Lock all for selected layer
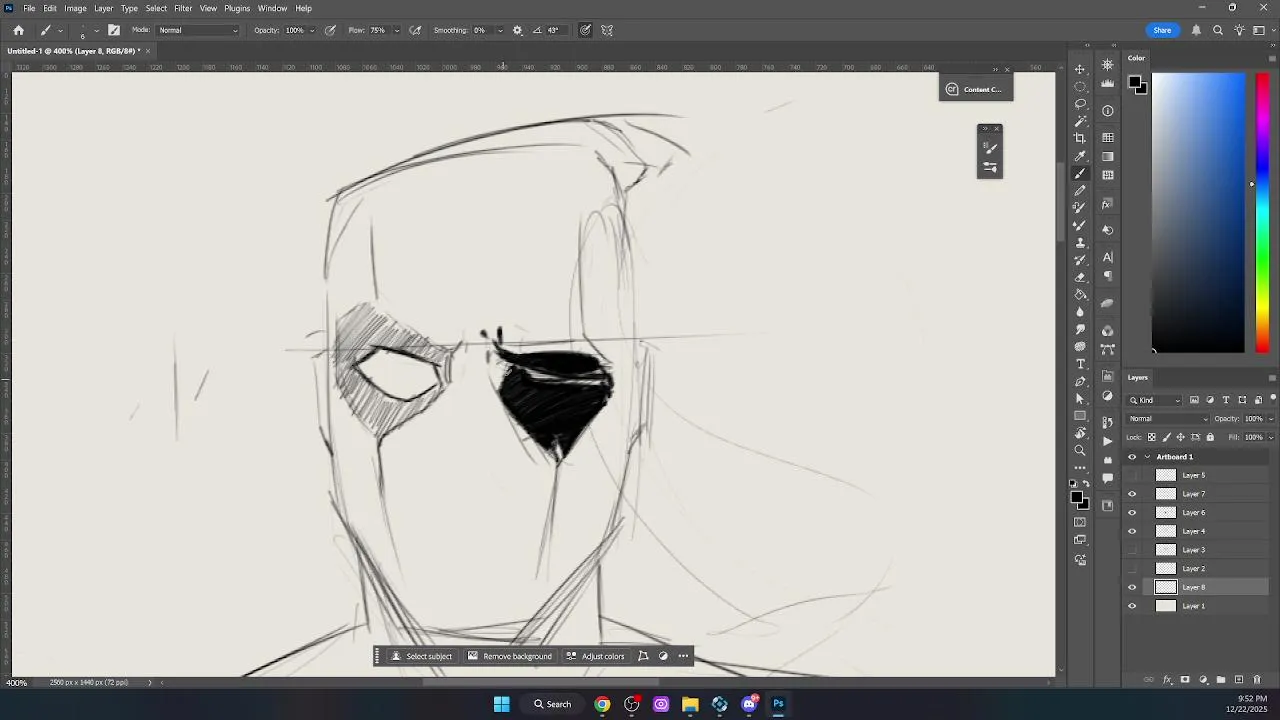 pyautogui.click(x=1210, y=437)
